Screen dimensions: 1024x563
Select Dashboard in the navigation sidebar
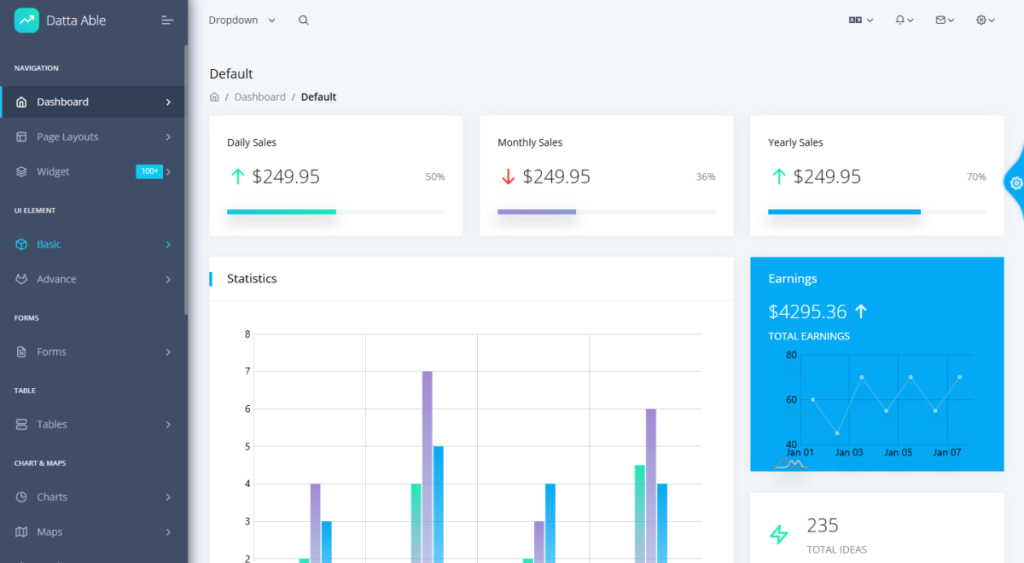[x=93, y=102]
